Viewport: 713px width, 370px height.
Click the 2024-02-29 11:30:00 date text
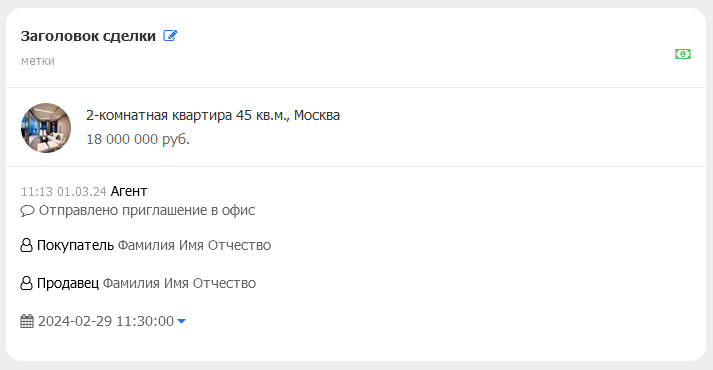coord(106,321)
